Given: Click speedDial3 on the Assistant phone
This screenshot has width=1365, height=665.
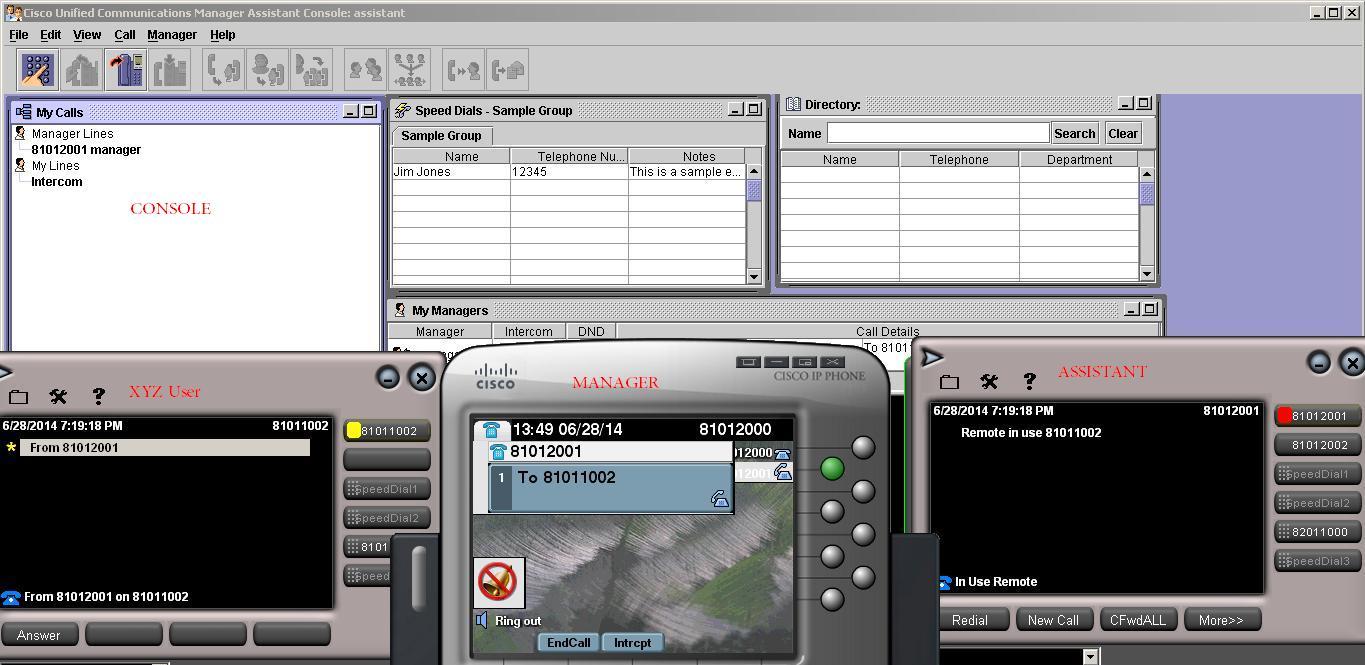Looking at the screenshot, I should point(1318,561).
